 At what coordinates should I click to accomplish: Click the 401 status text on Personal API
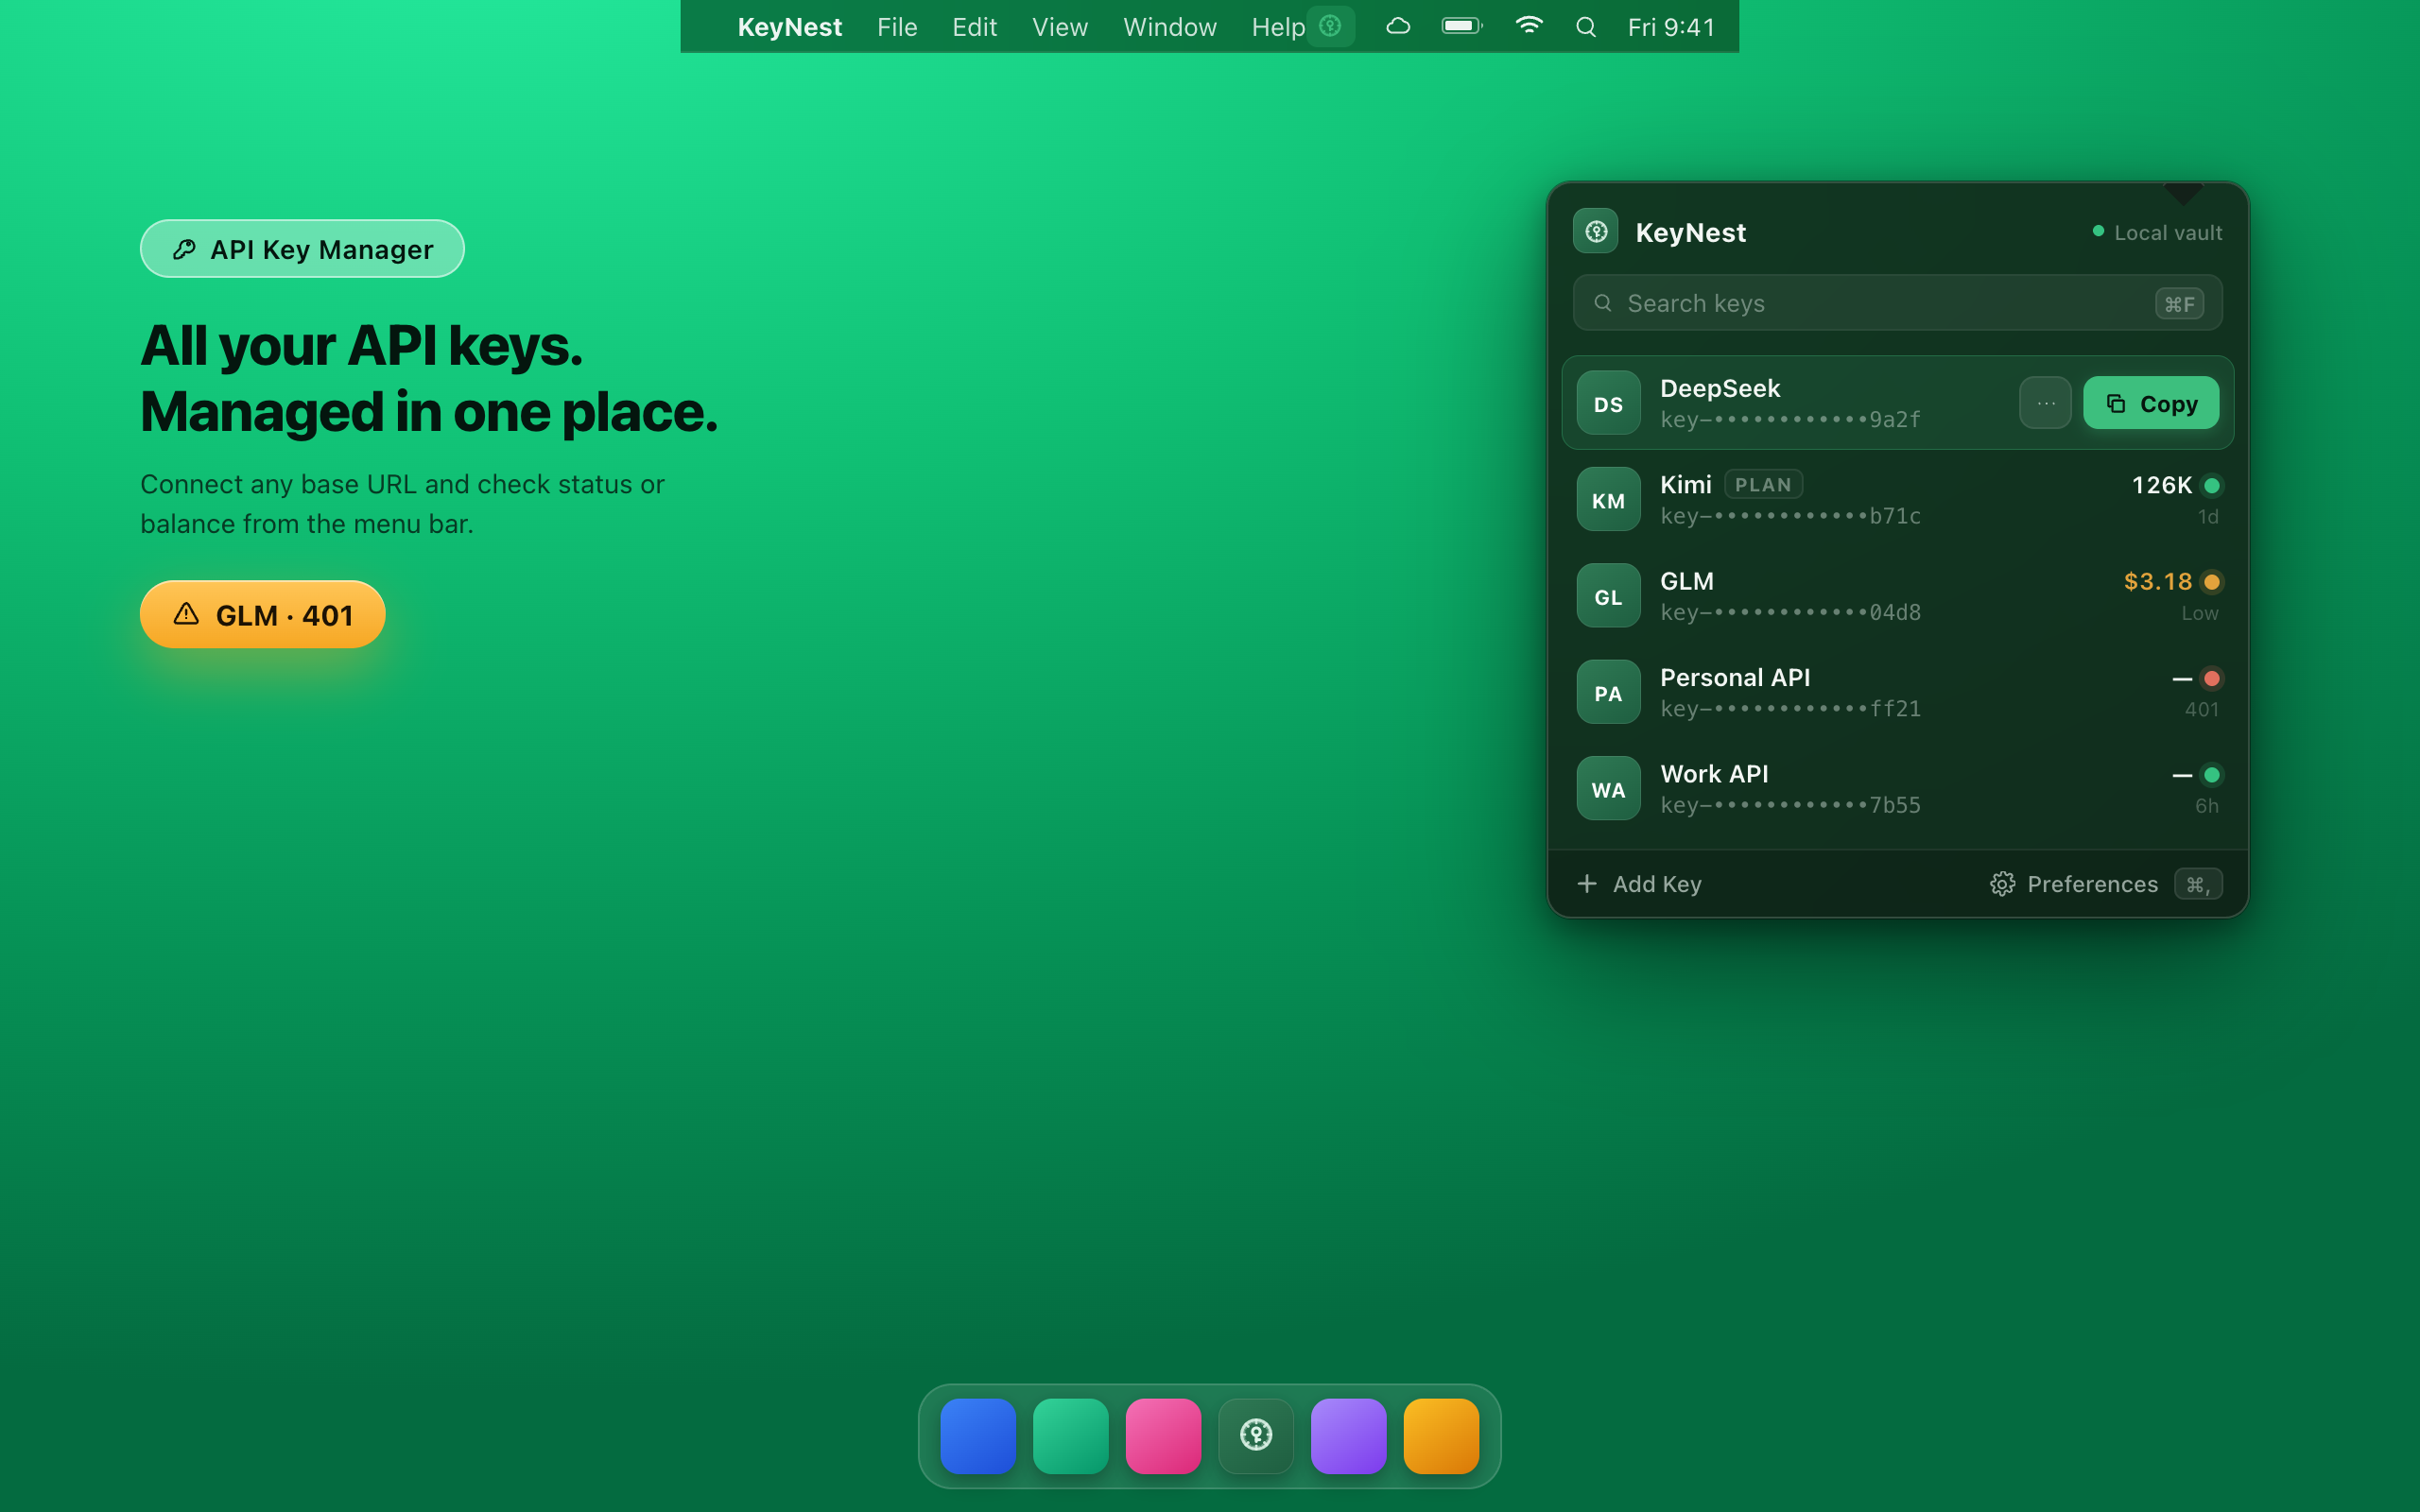(2201, 710)
